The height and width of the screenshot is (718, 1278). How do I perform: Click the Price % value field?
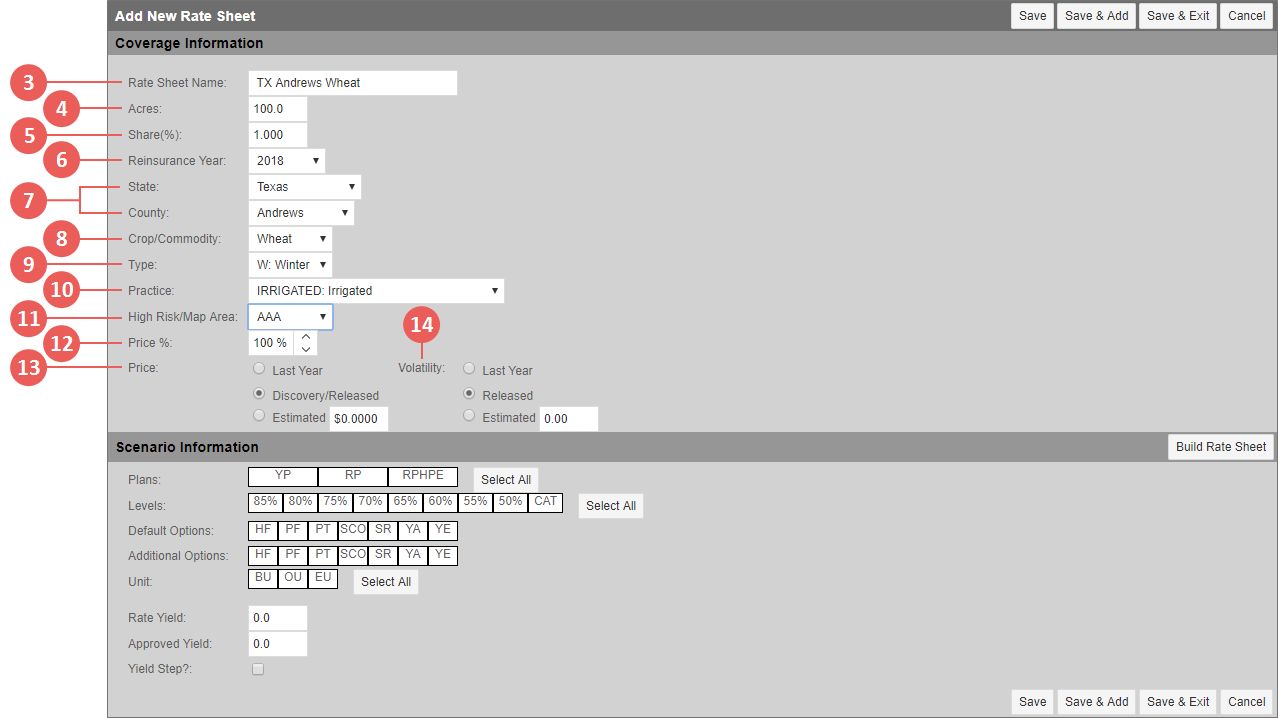(x=271, y=343)
